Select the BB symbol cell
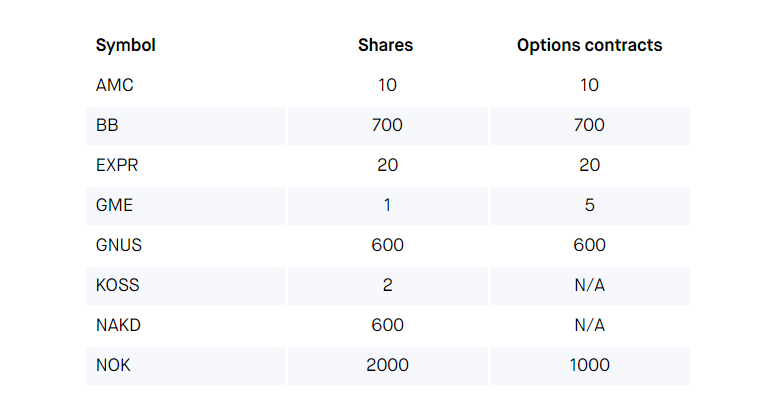784x411 pixels. click(x=108, y=125)
